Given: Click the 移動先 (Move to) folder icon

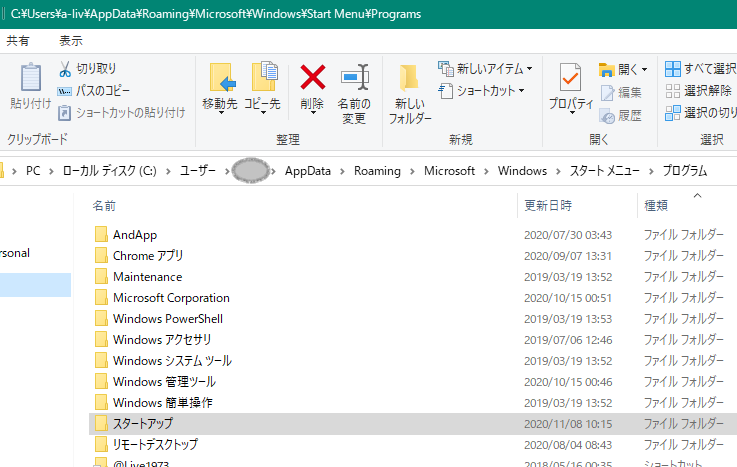Looking at the screenshot, I should pos(221,78).
